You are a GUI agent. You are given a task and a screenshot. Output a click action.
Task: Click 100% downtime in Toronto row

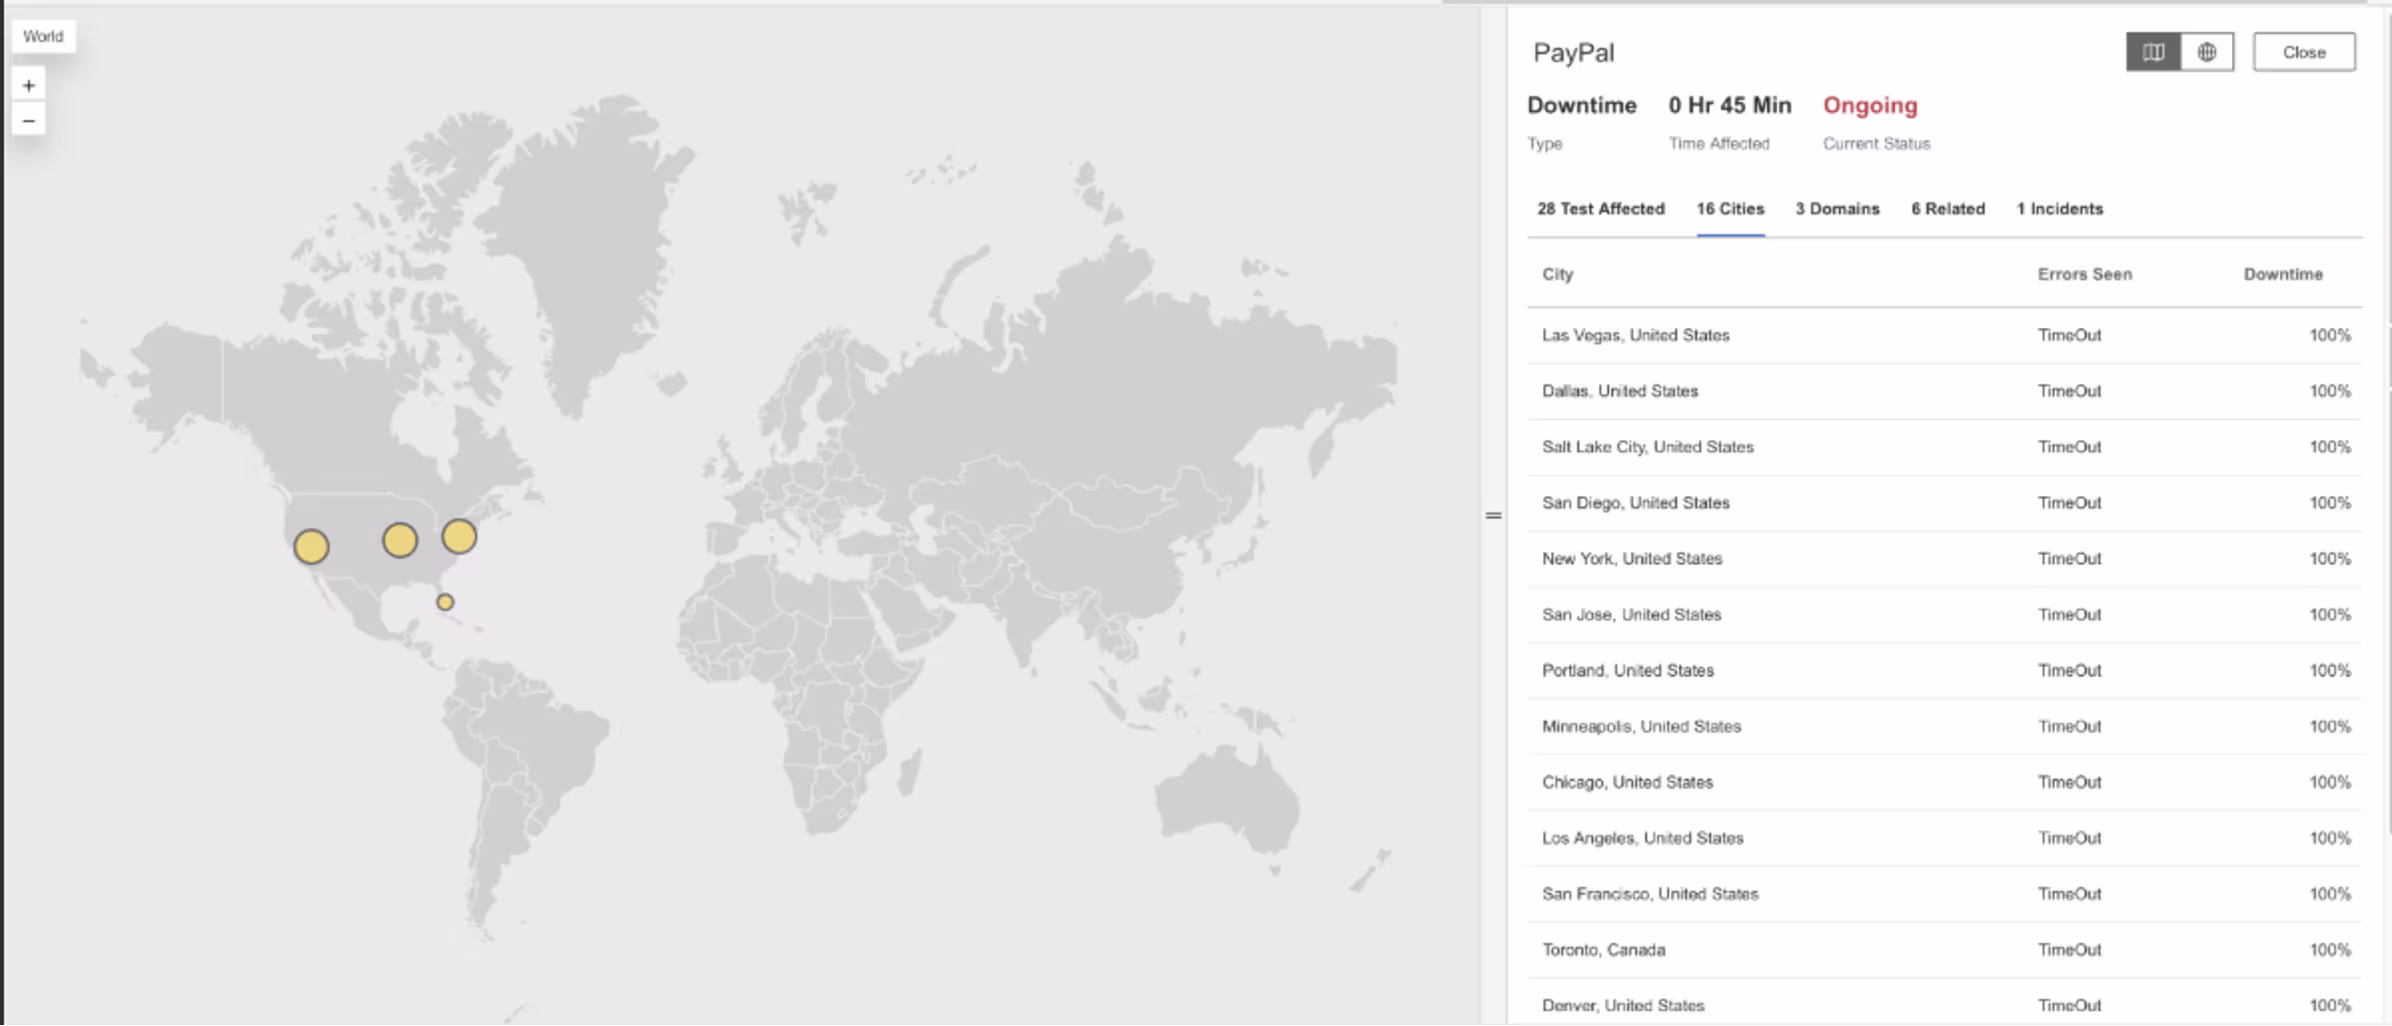pyautogui.click(x=2330, y=950)
